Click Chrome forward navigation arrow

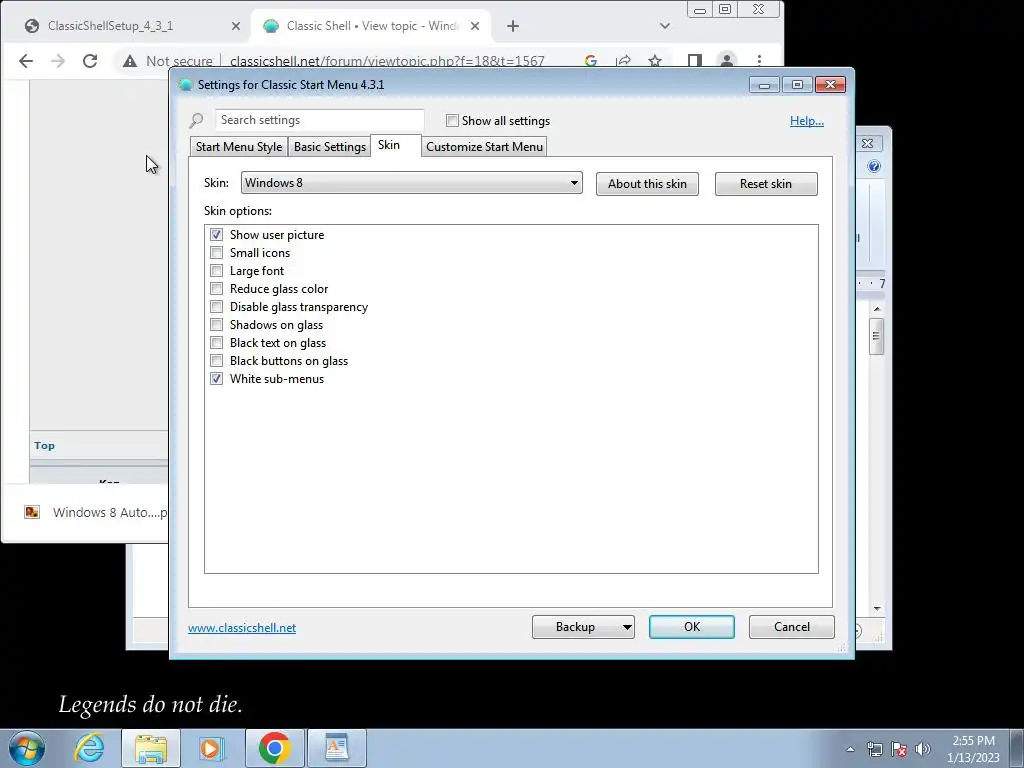tap(58, 61)
